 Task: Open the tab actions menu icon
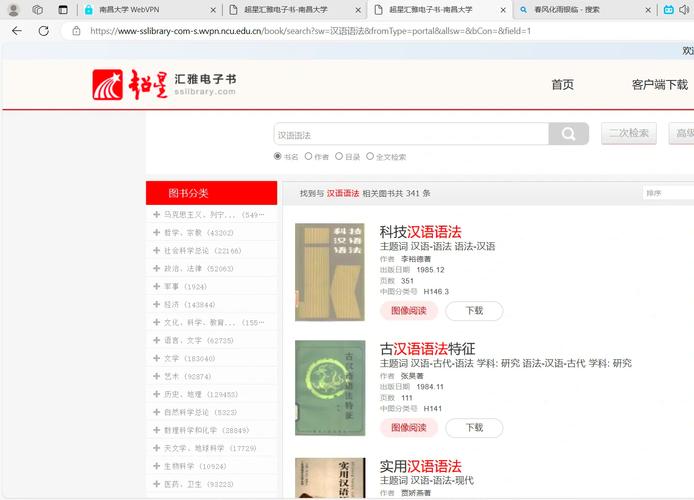[x=63, y=9]
